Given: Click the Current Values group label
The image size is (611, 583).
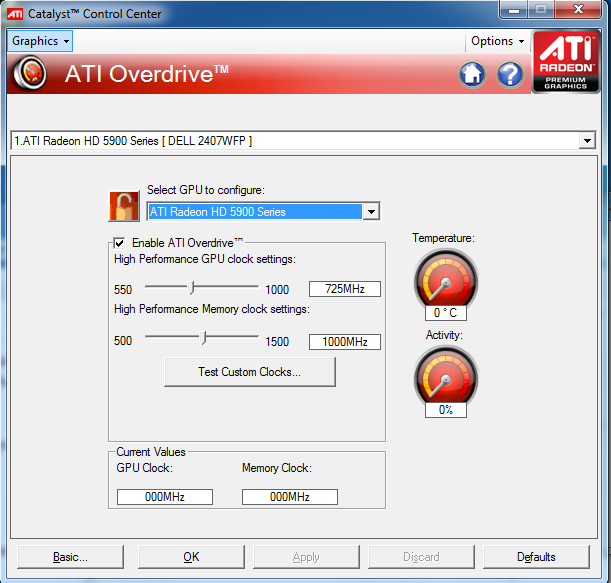Looking at the screenshot, I should coord(151,452).
